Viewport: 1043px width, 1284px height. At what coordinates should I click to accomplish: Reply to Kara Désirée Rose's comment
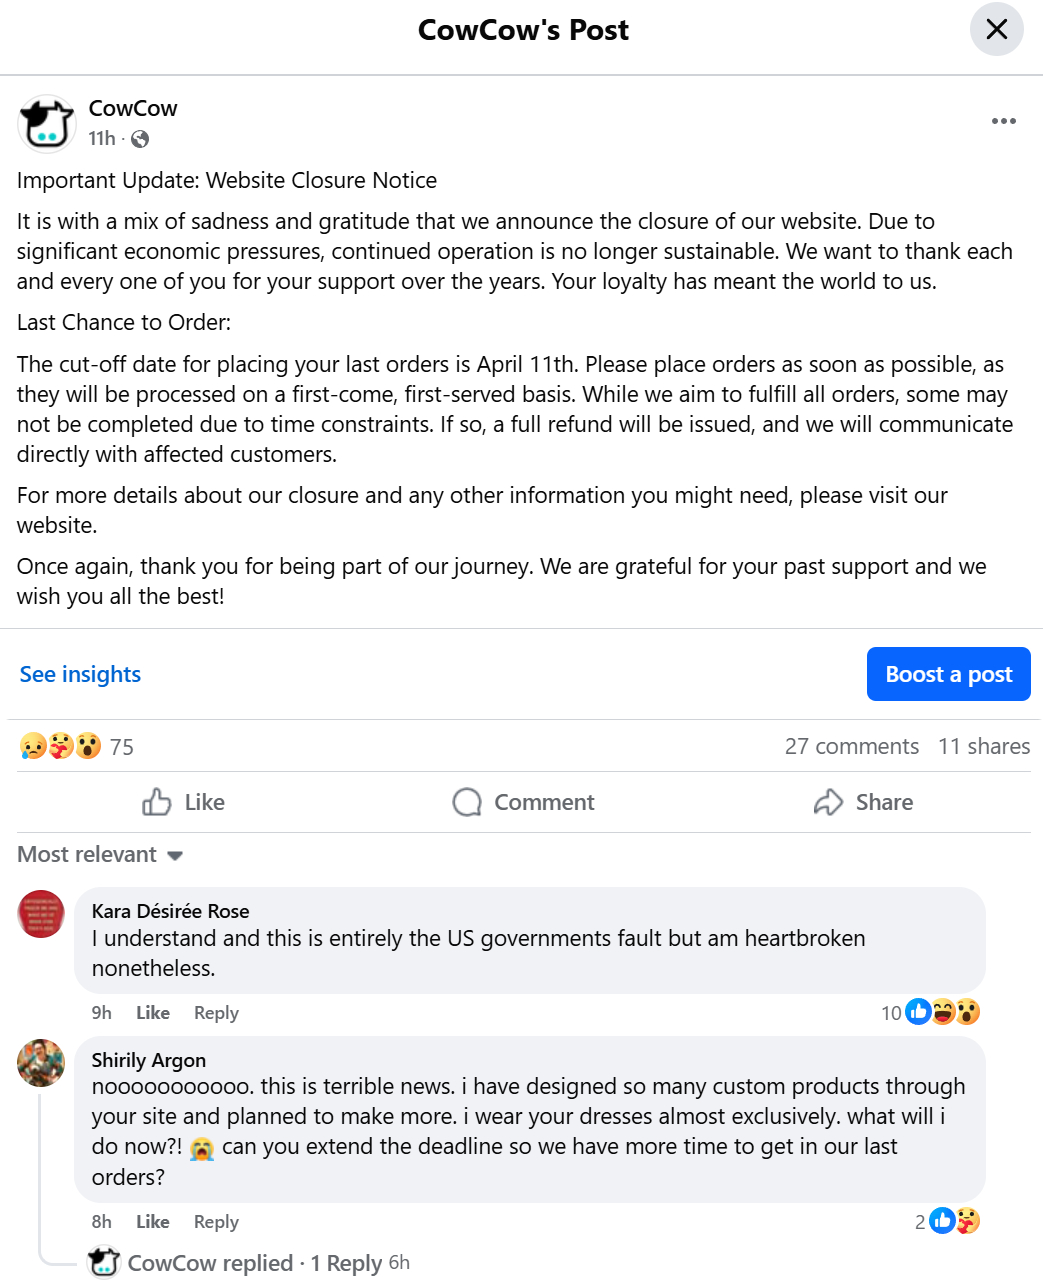tap(216, 1012)
